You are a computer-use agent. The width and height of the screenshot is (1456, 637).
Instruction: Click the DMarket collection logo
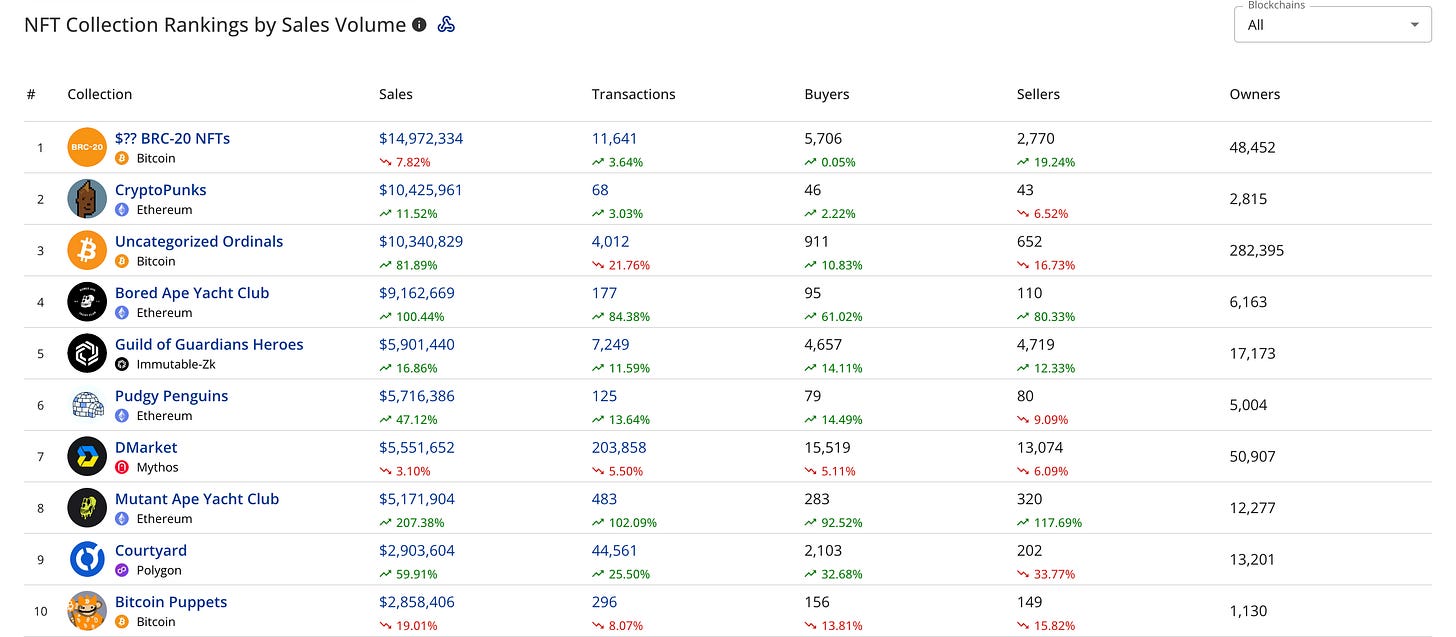[87, 456]
